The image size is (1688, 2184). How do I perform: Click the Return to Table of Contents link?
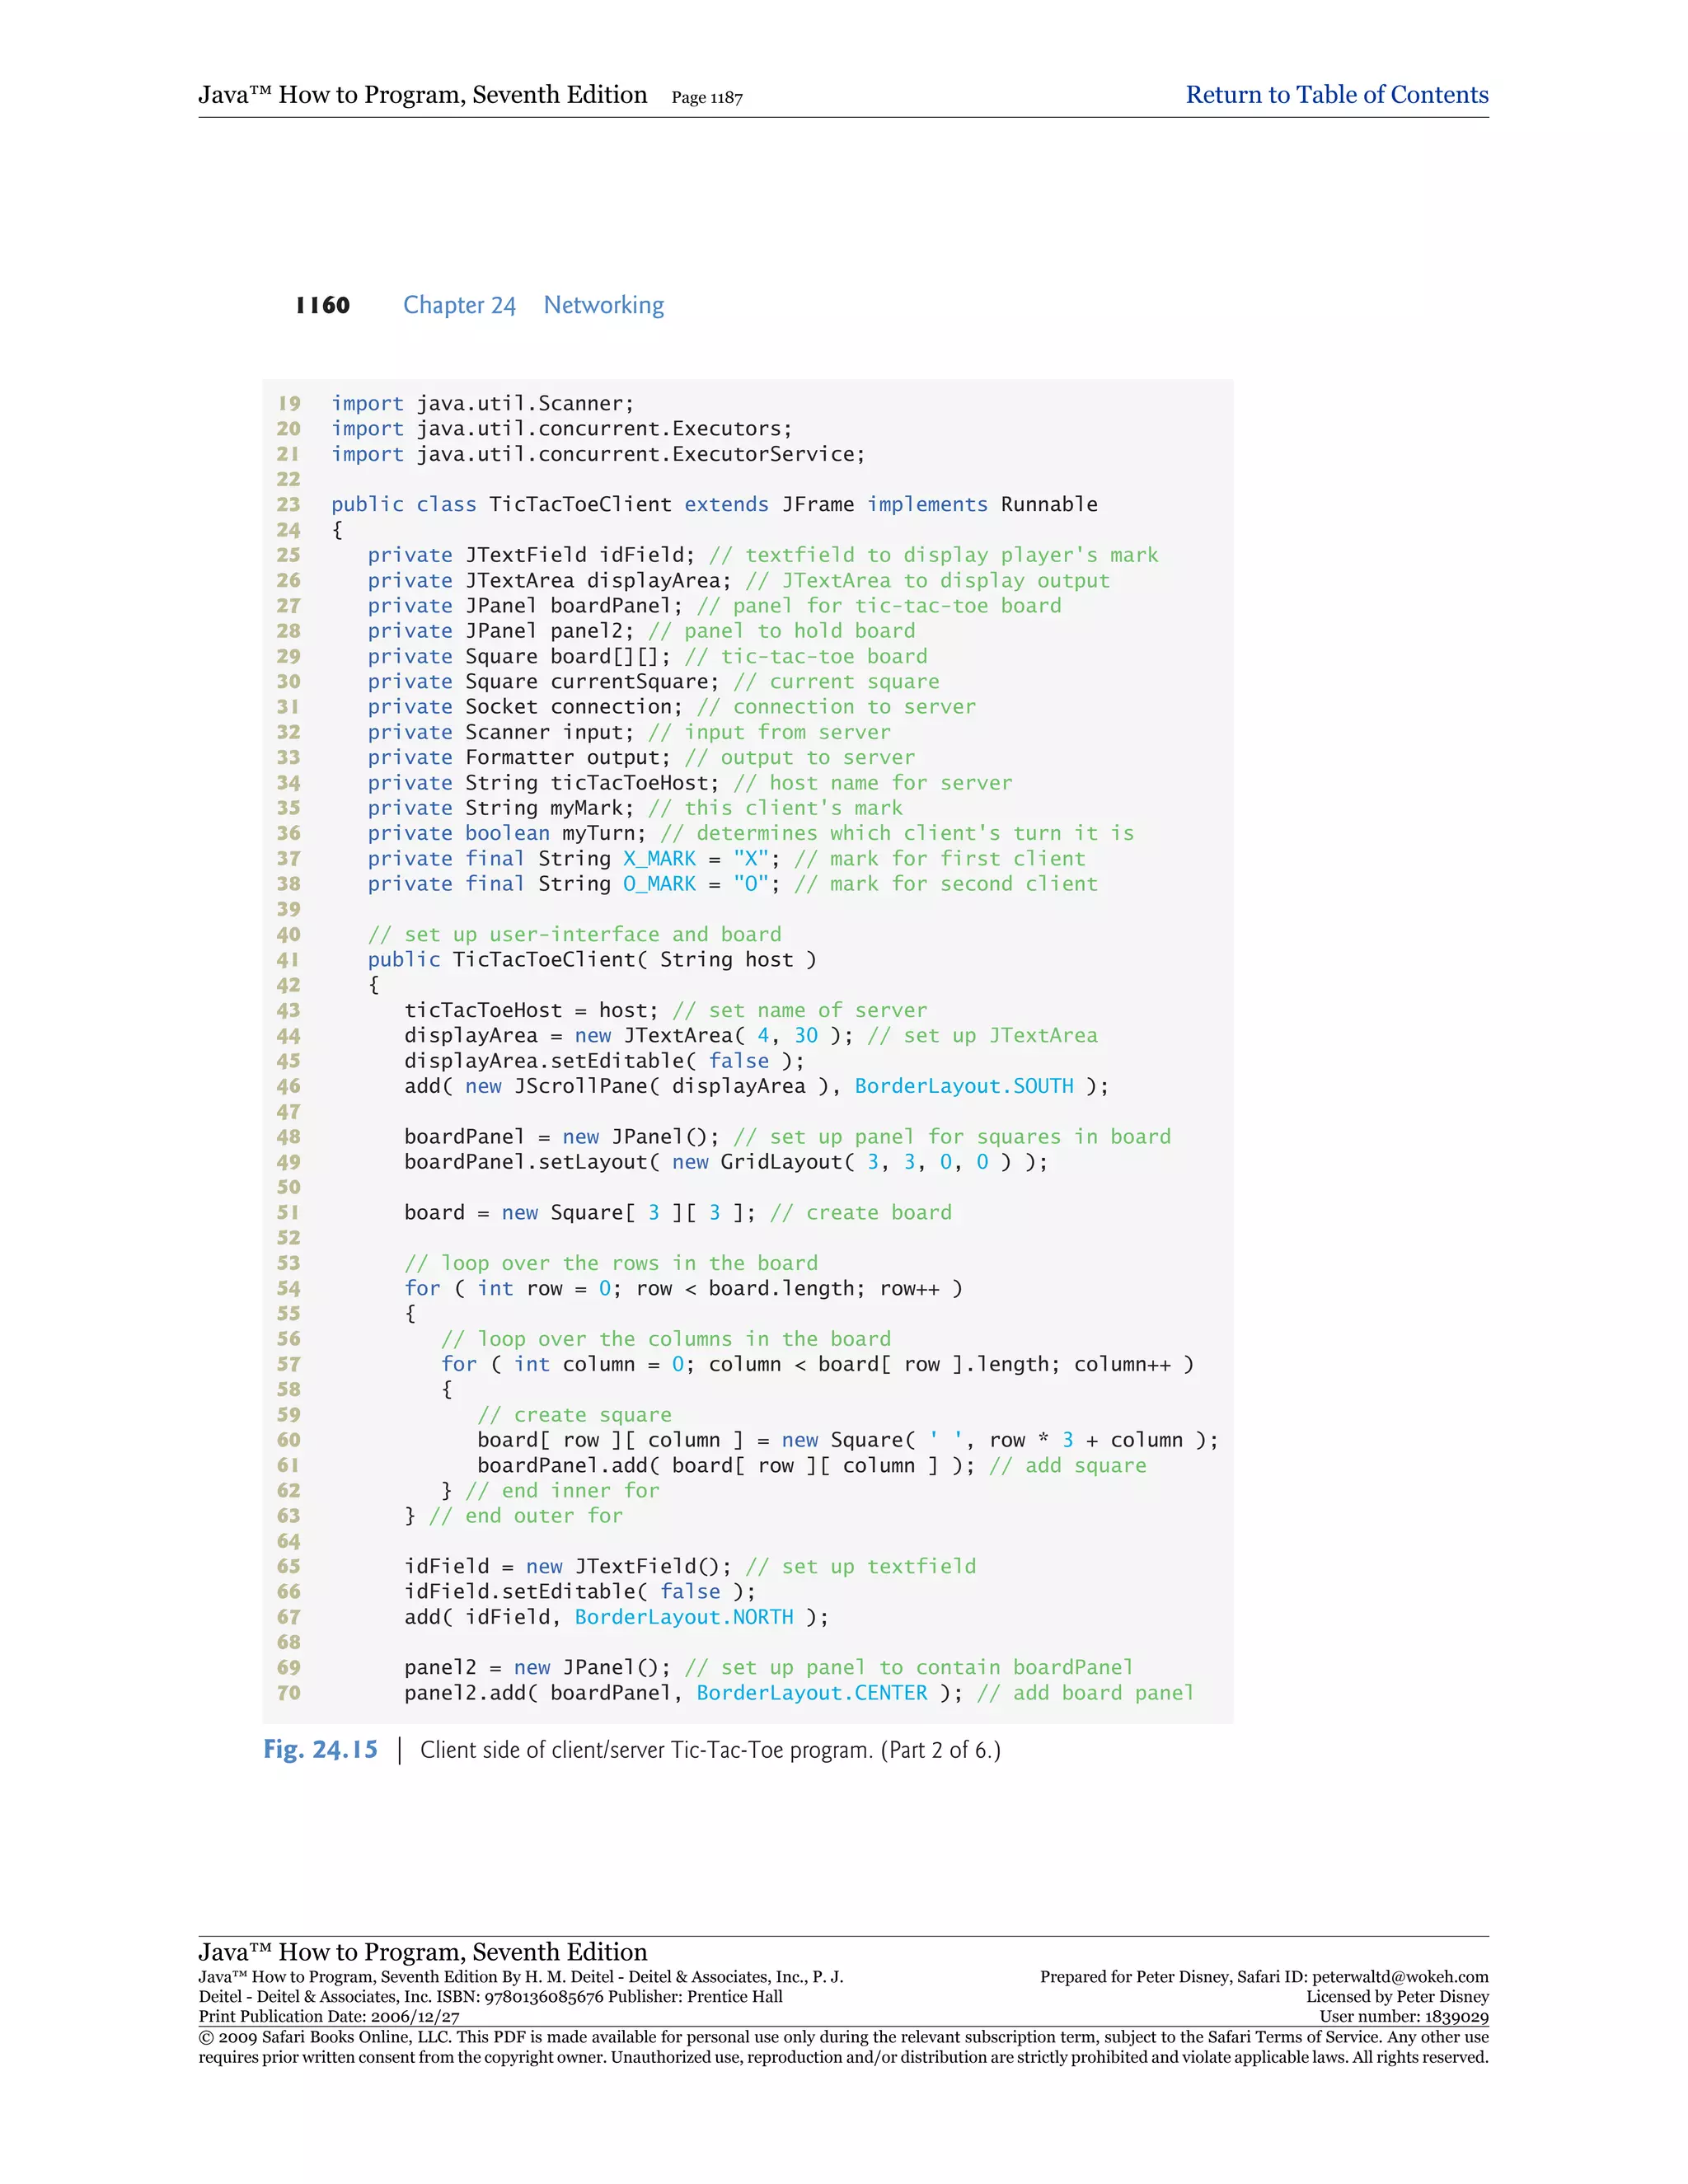click(1336, 95)
